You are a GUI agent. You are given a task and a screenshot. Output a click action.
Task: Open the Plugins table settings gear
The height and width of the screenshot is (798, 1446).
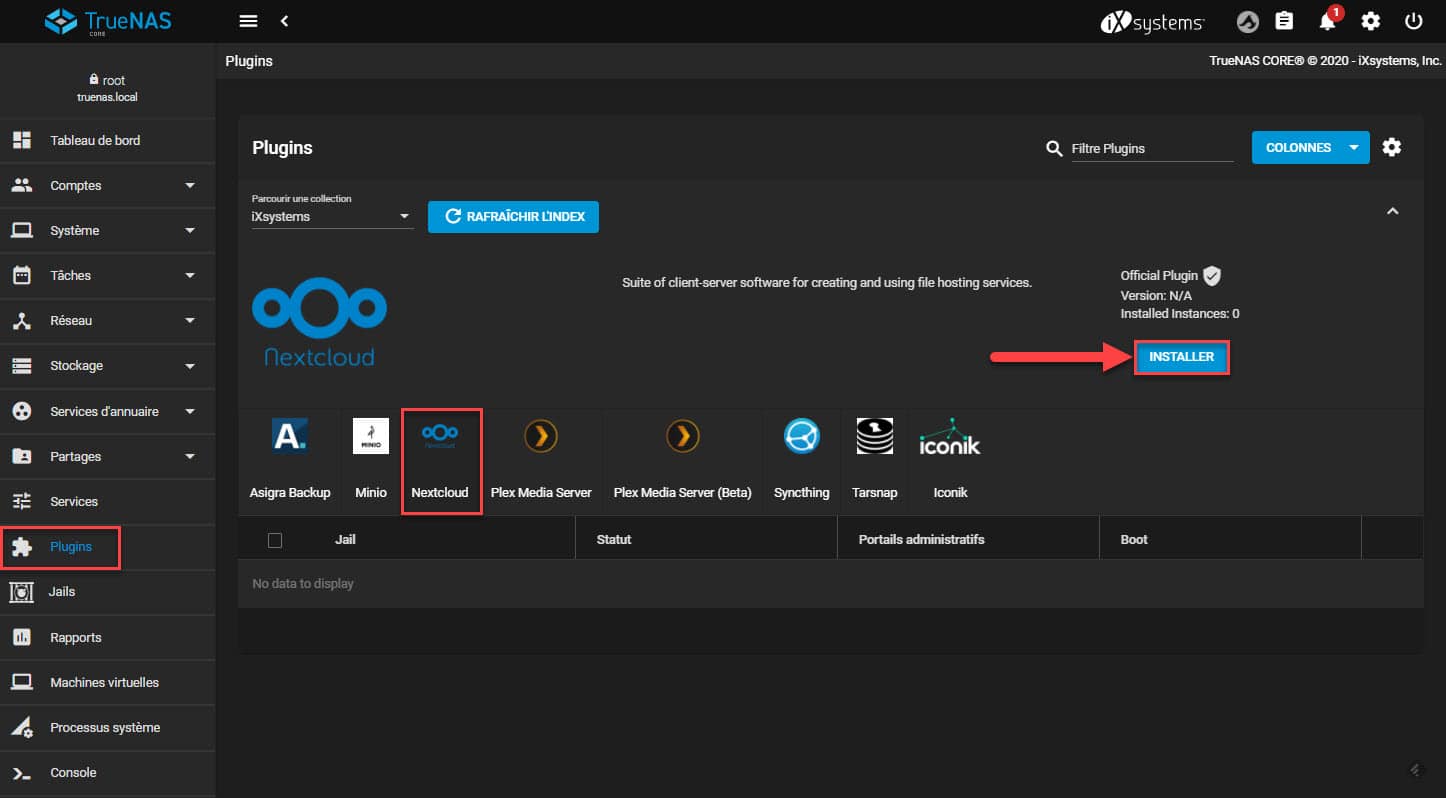click(1392, 147)
